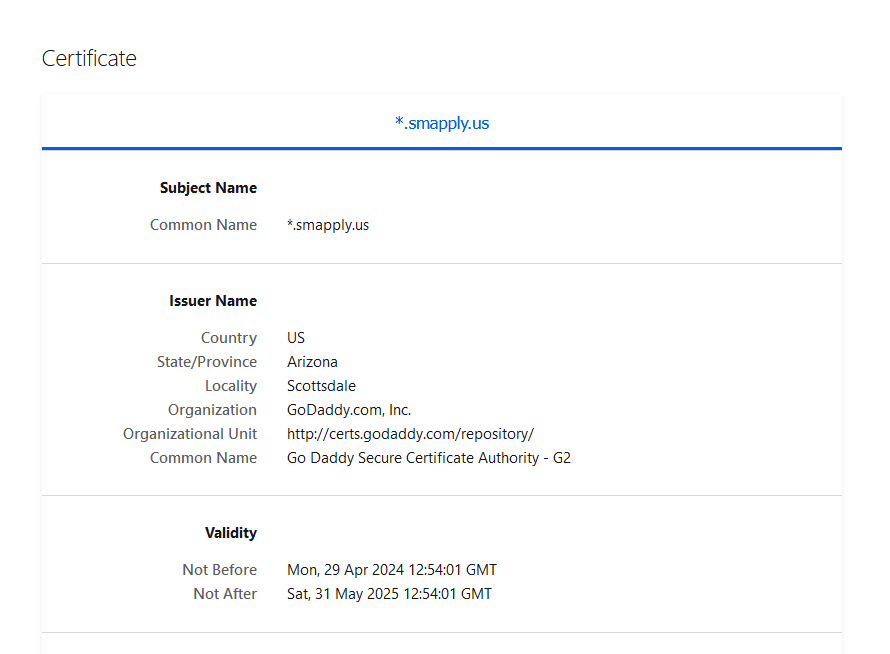Click the blue header bar above Subject Name
890x654 pixels.
tap(443, 148)
